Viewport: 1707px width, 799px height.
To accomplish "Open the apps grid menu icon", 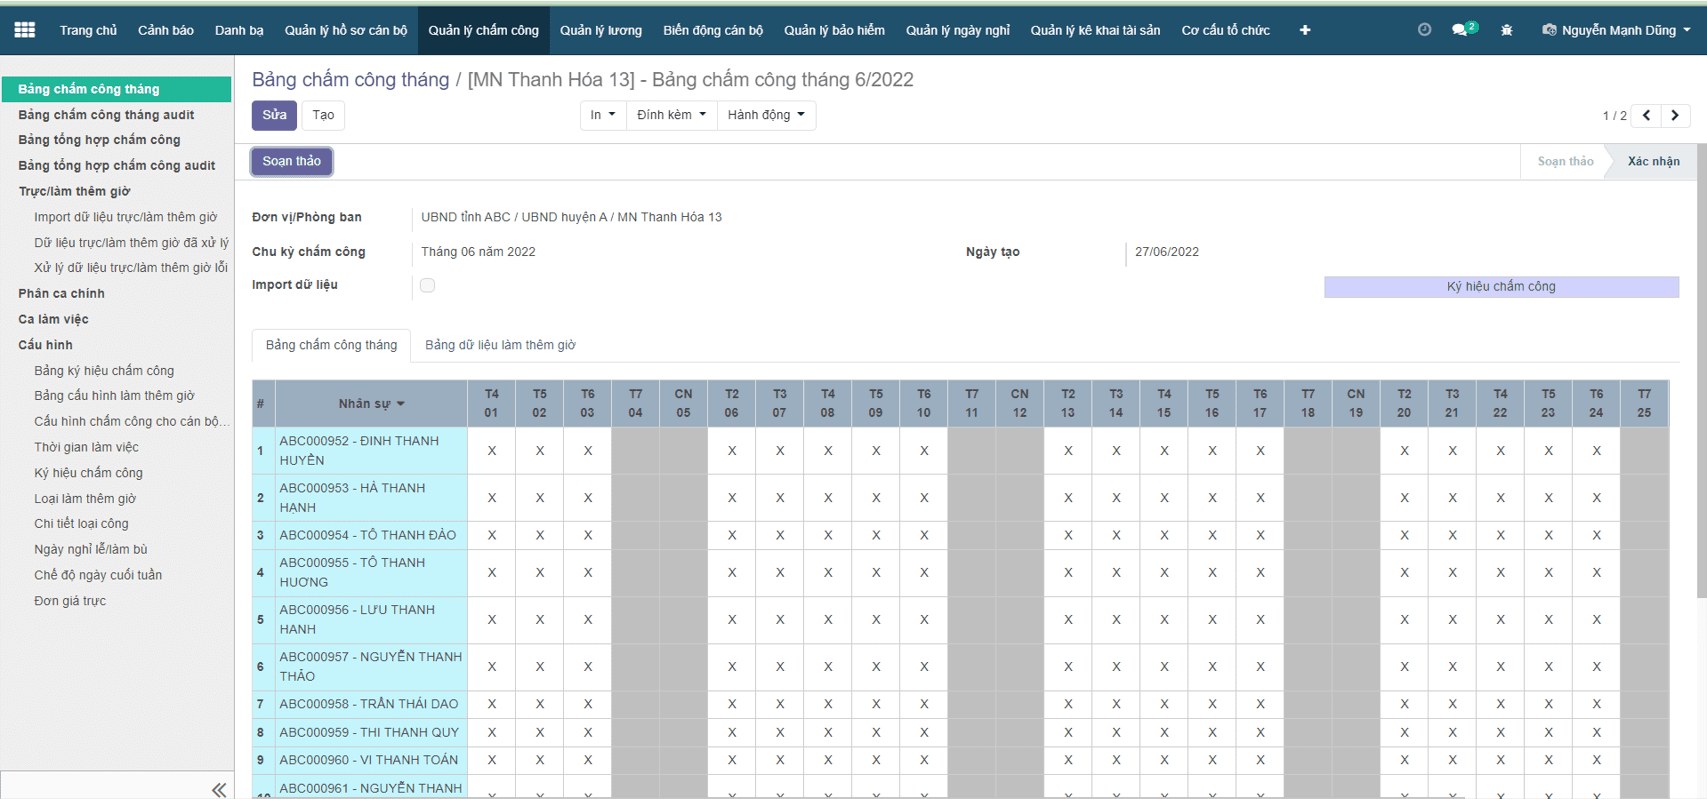I will [x=25, y=30].
